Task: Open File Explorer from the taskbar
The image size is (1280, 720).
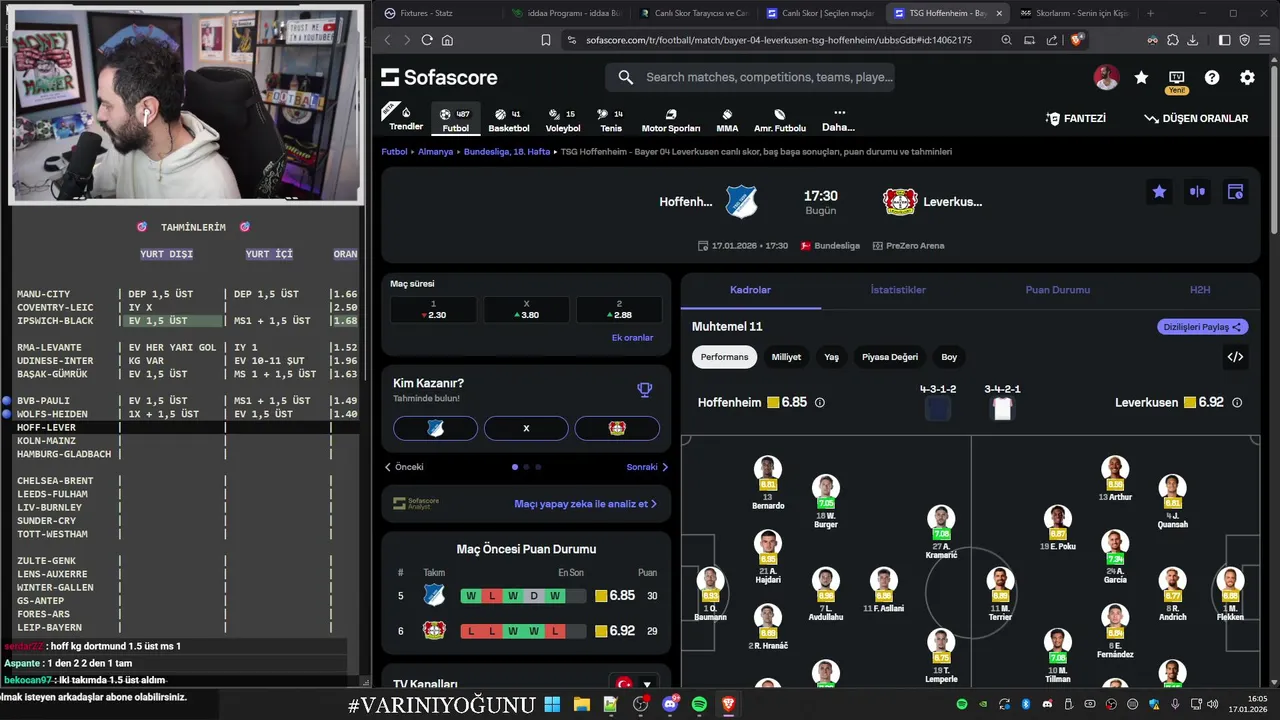Action: pos(581,704)
